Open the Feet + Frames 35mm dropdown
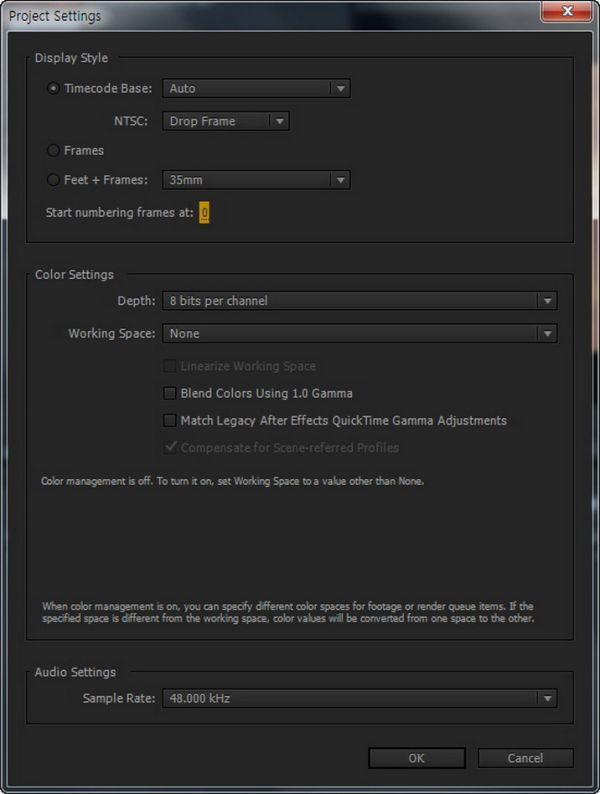 (256, 180)
